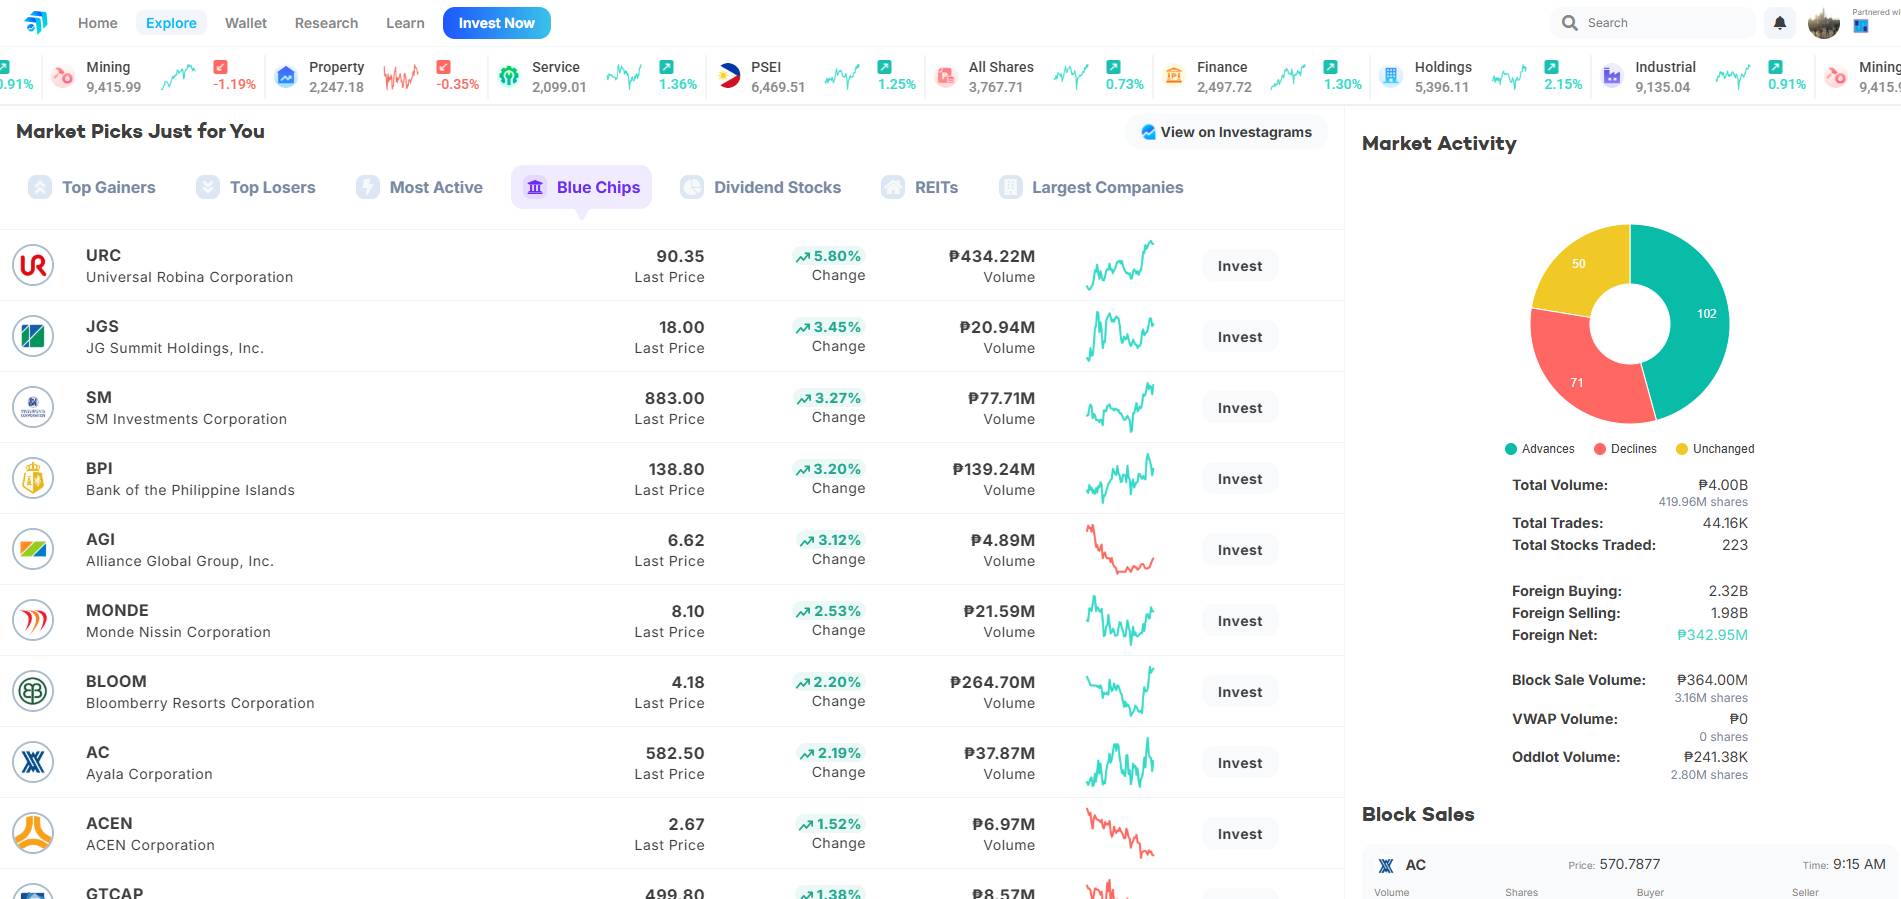
Task: Click the Holdings index icon
Action: (1391, 76)
